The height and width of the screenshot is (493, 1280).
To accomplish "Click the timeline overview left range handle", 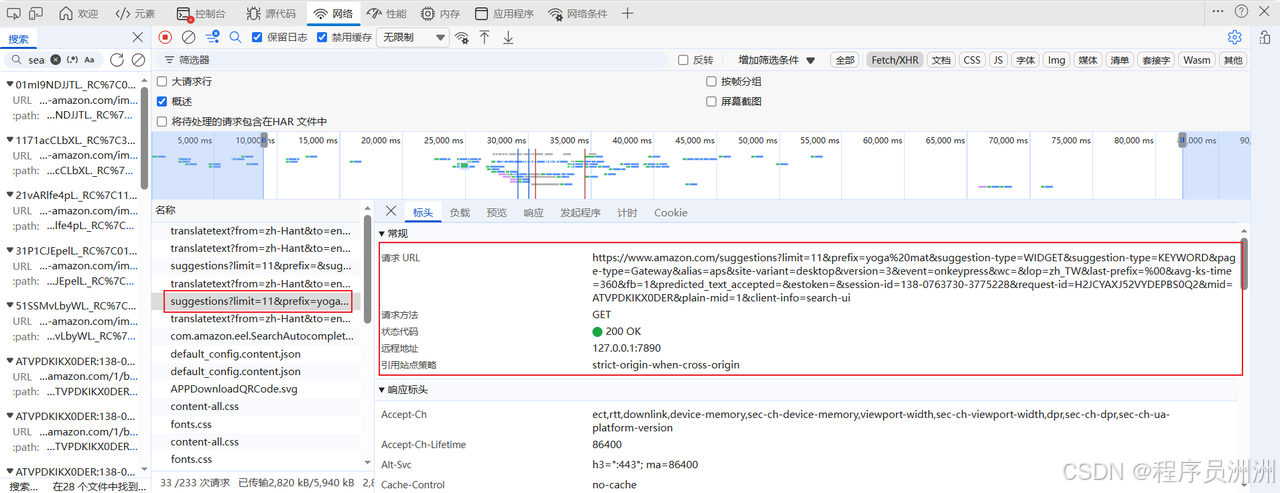I will (x=264, y=141).
